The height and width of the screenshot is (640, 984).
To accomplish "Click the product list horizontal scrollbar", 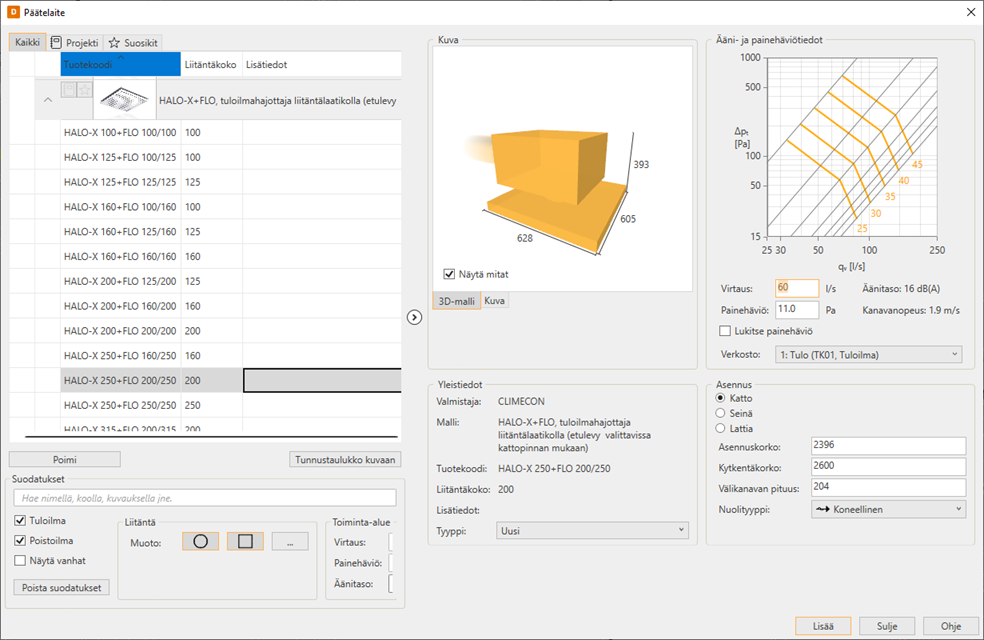I will [x=211, y=436].
